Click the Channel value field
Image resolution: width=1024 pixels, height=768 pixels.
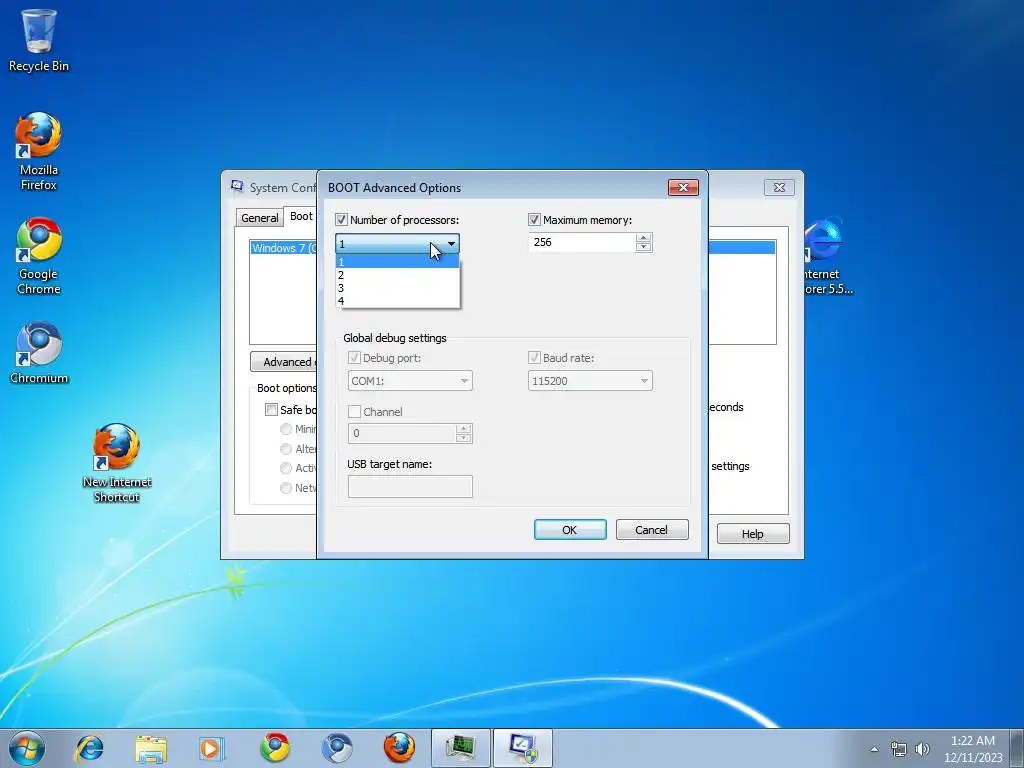[x=402, y=433]
